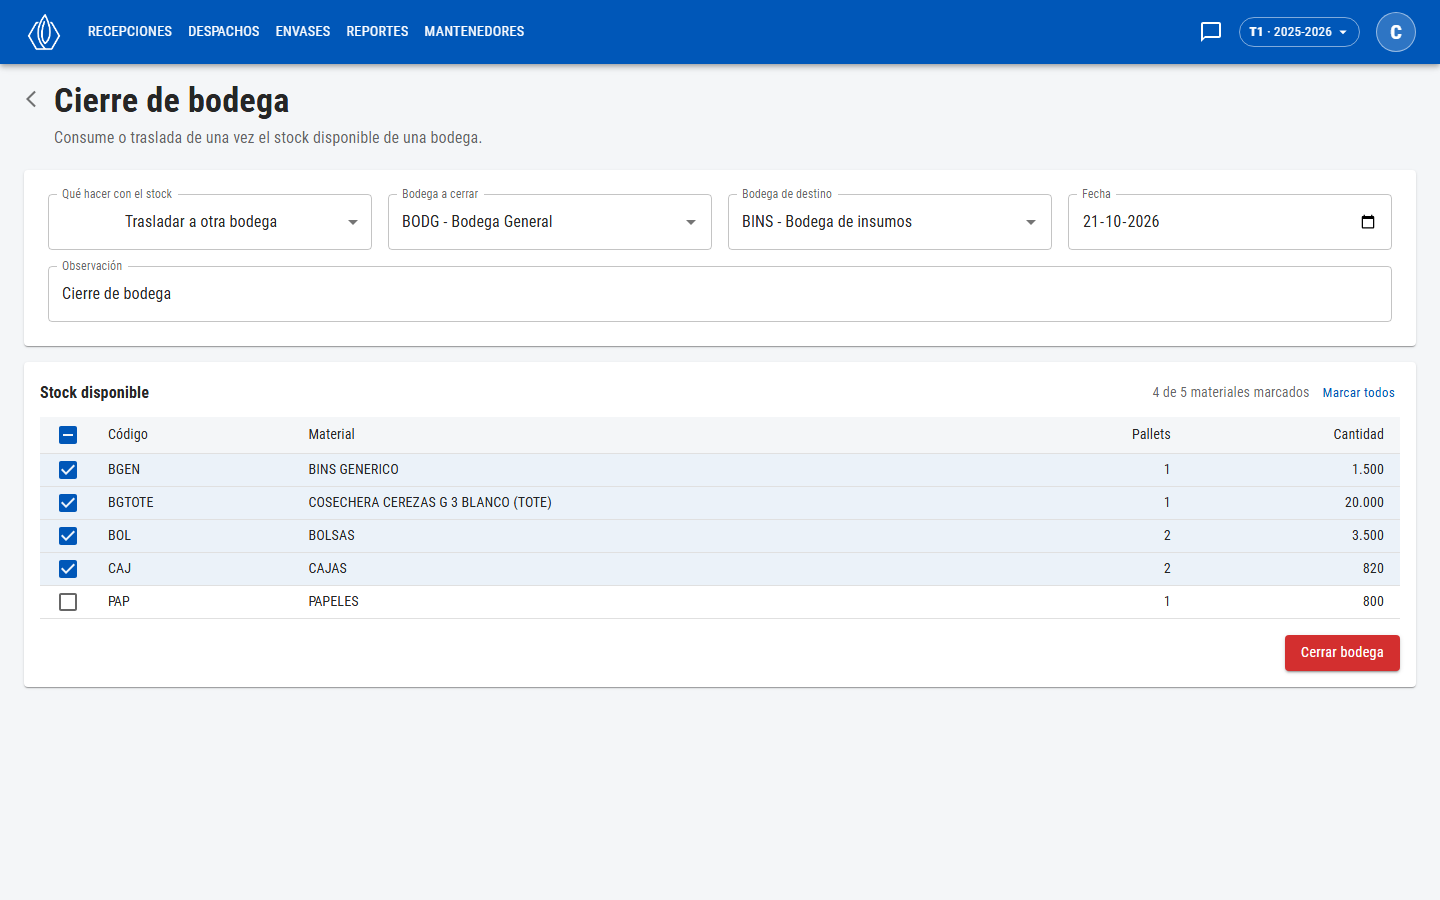
Task: Open the Despachos menu
Action: click(x=224, y=32)
